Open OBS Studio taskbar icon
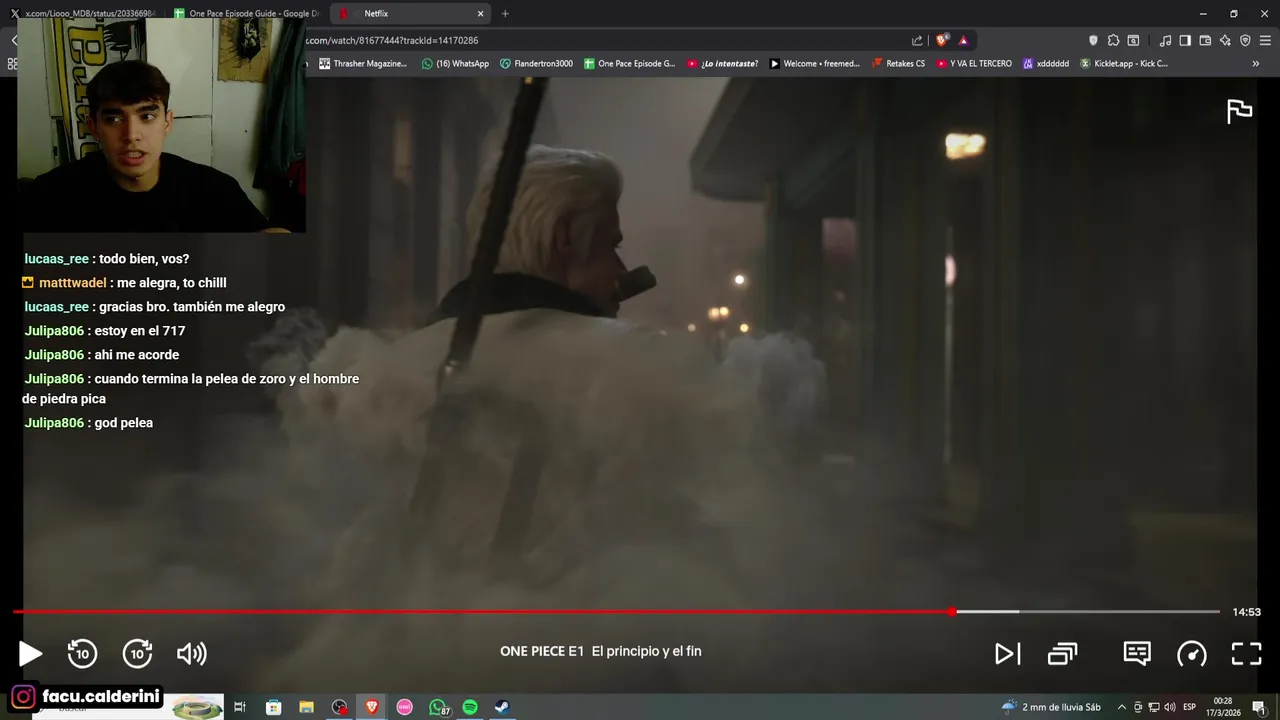This screenshot has width=1280, height=720. (x=339, y=707)
